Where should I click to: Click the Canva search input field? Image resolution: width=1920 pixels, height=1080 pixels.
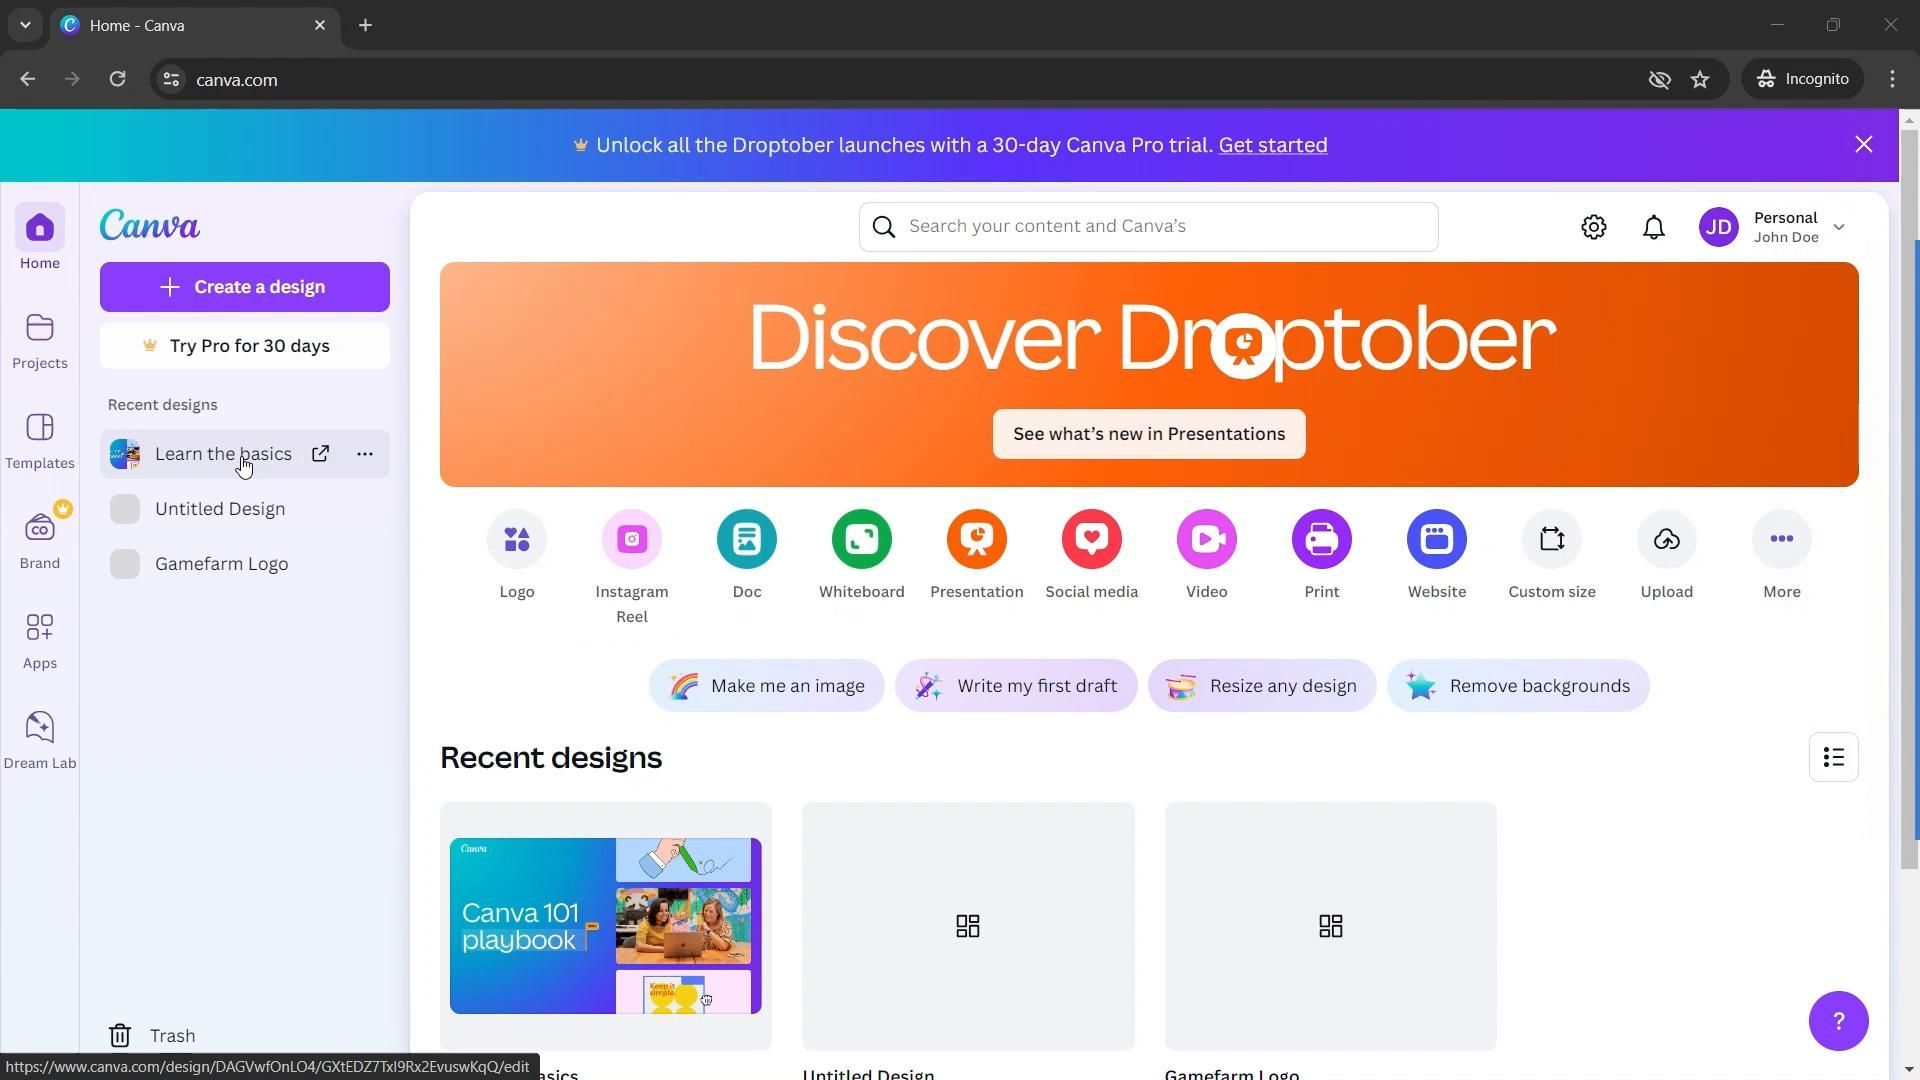pyautogui.click(x=1160, y=227)
